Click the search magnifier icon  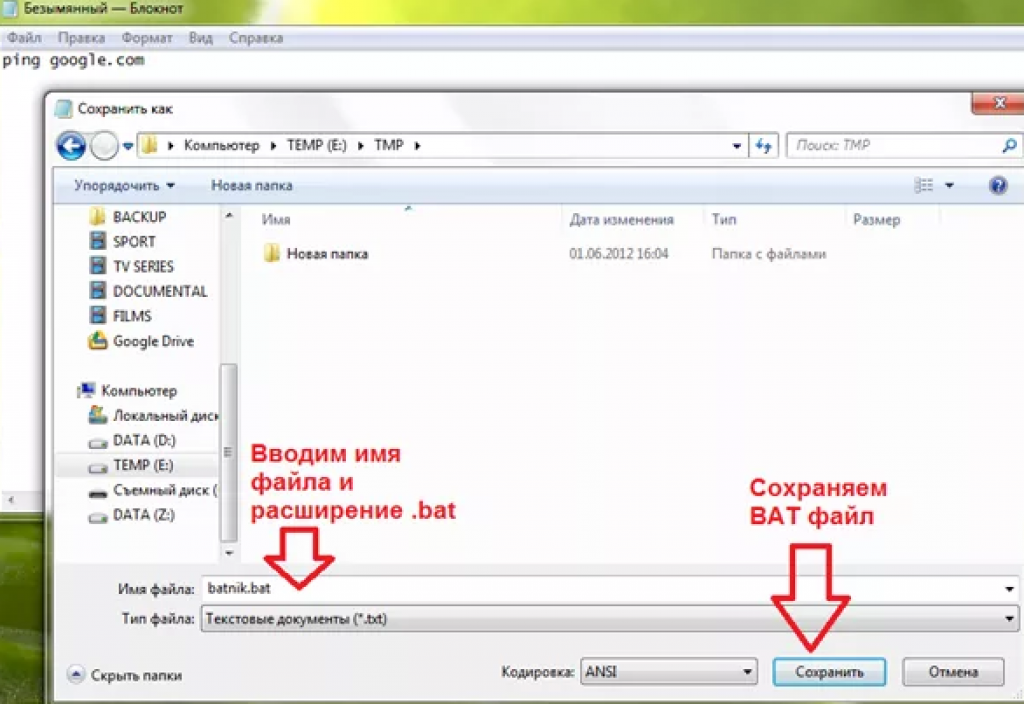pyautogui.click(x=1010, y=145)
